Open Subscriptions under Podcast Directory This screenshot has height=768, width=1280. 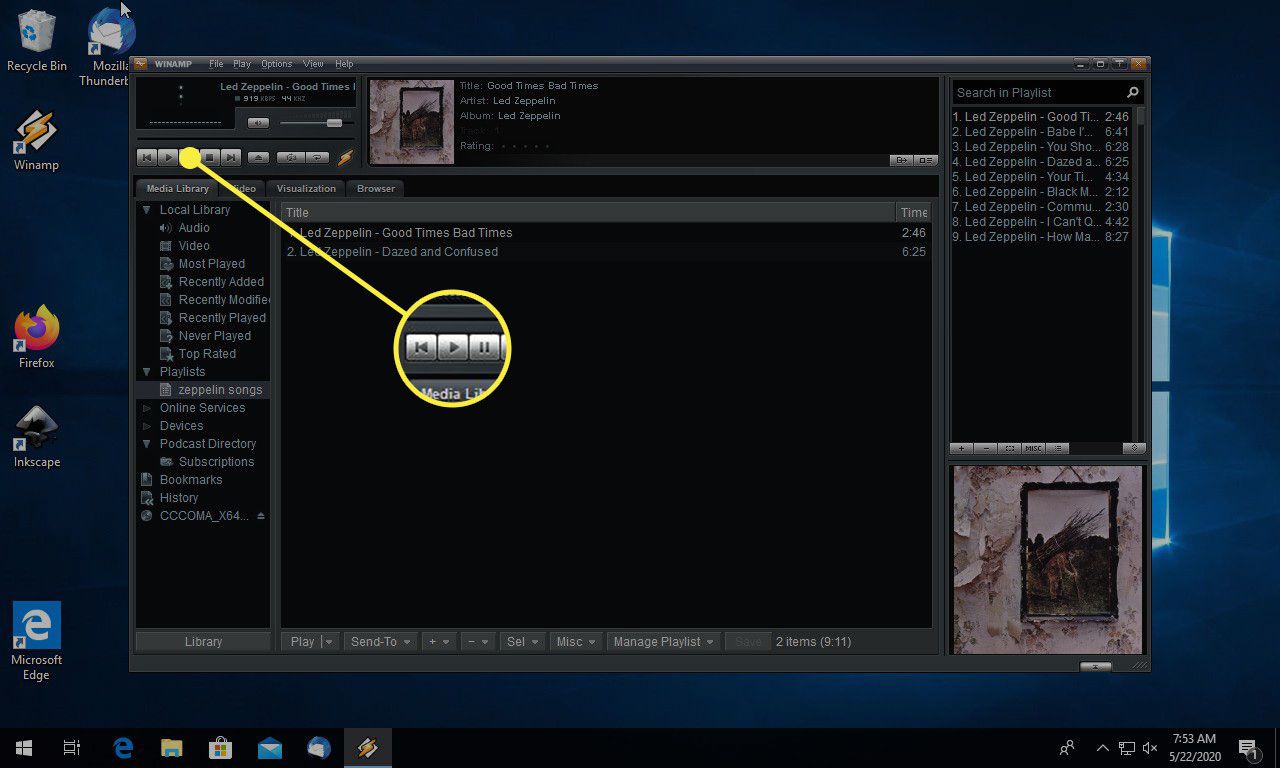[x=216, y=462]
